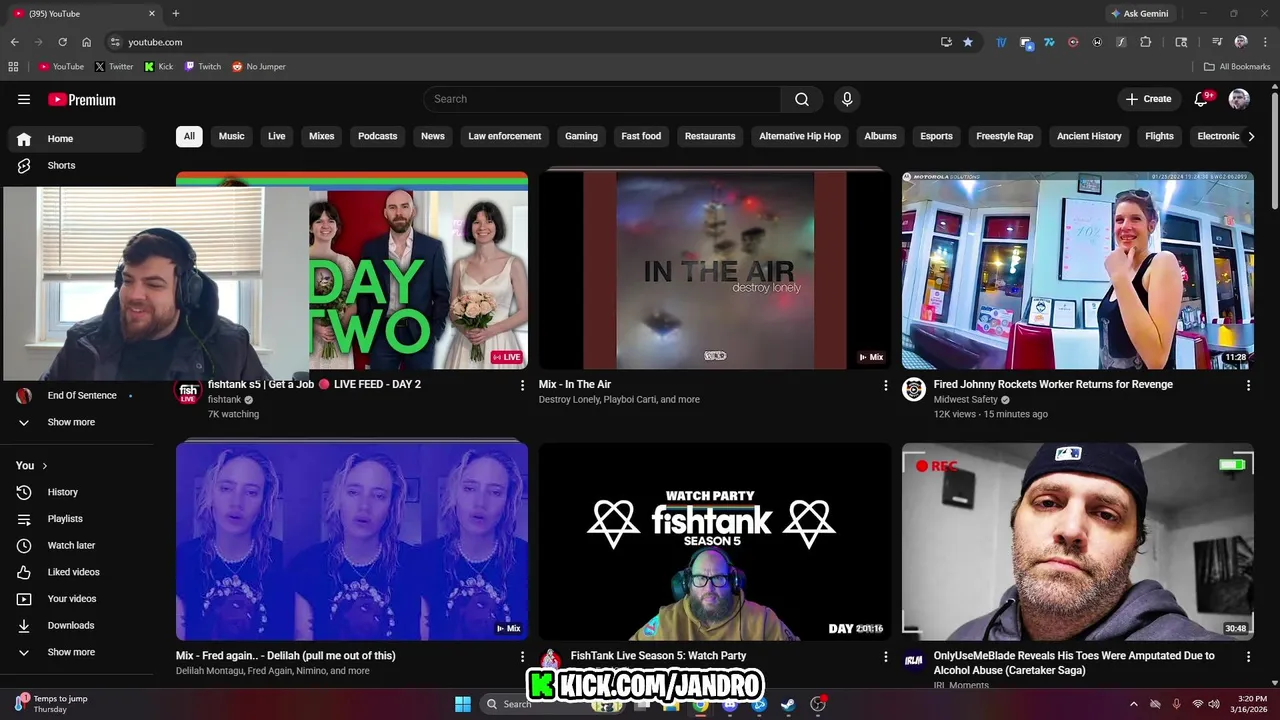Open the Kick bookmark
The image size is (1280, 720).
click(159, 67)
